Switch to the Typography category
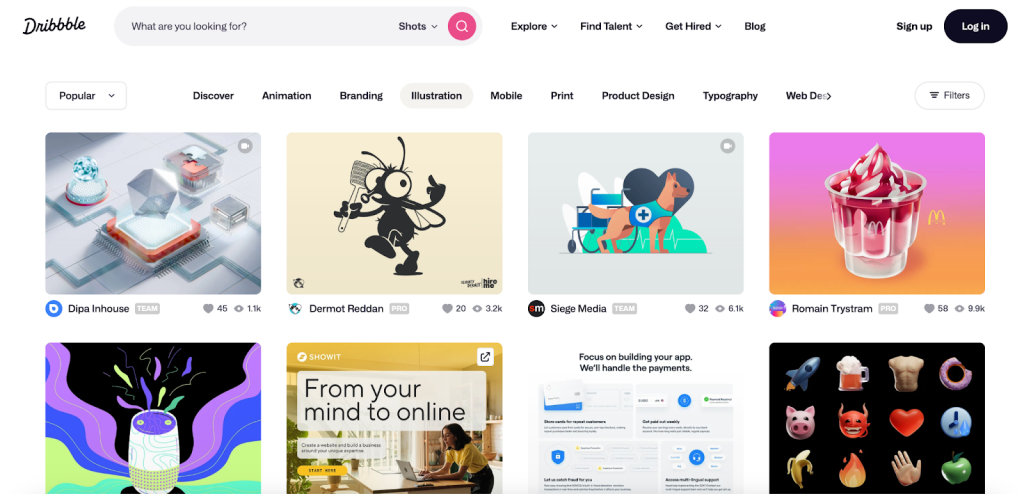Viewport: 1024px width, 494px height. point(730,95)
